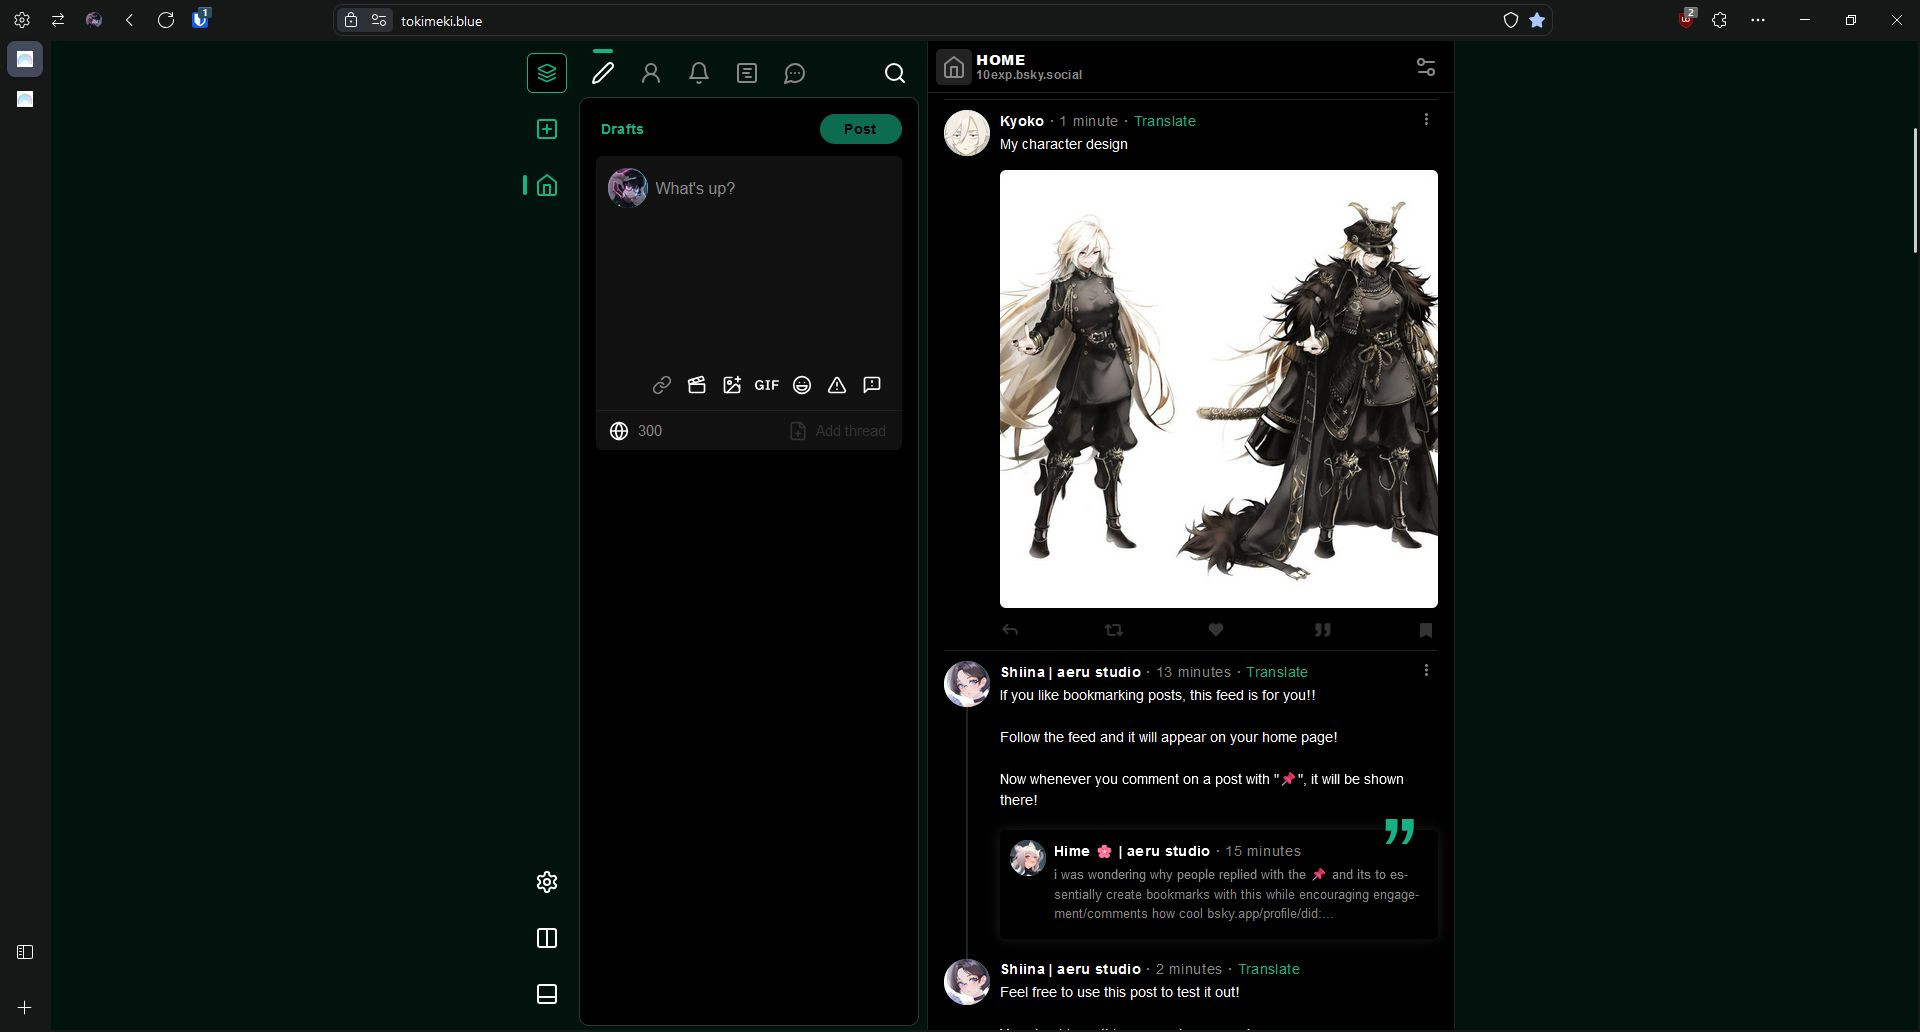Open the emoji picker
1920x1032 pixels.
(x=802, y=385)
